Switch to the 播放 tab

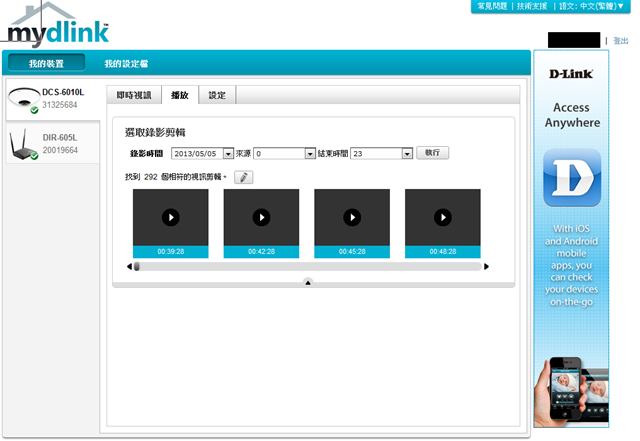pos(180,95)
